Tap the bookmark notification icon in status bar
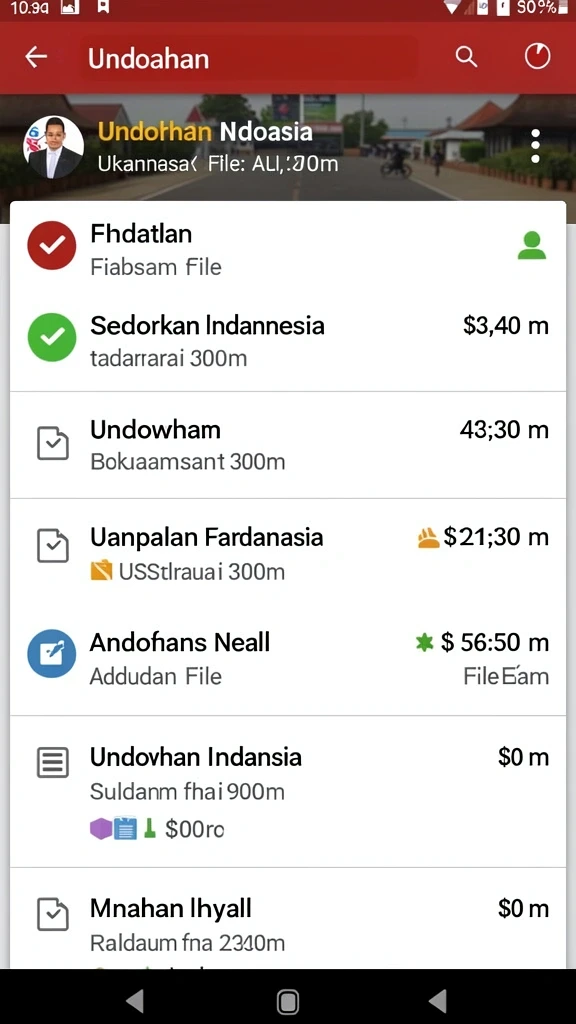Screen dimensions: 576x1024 coord(103,7)
